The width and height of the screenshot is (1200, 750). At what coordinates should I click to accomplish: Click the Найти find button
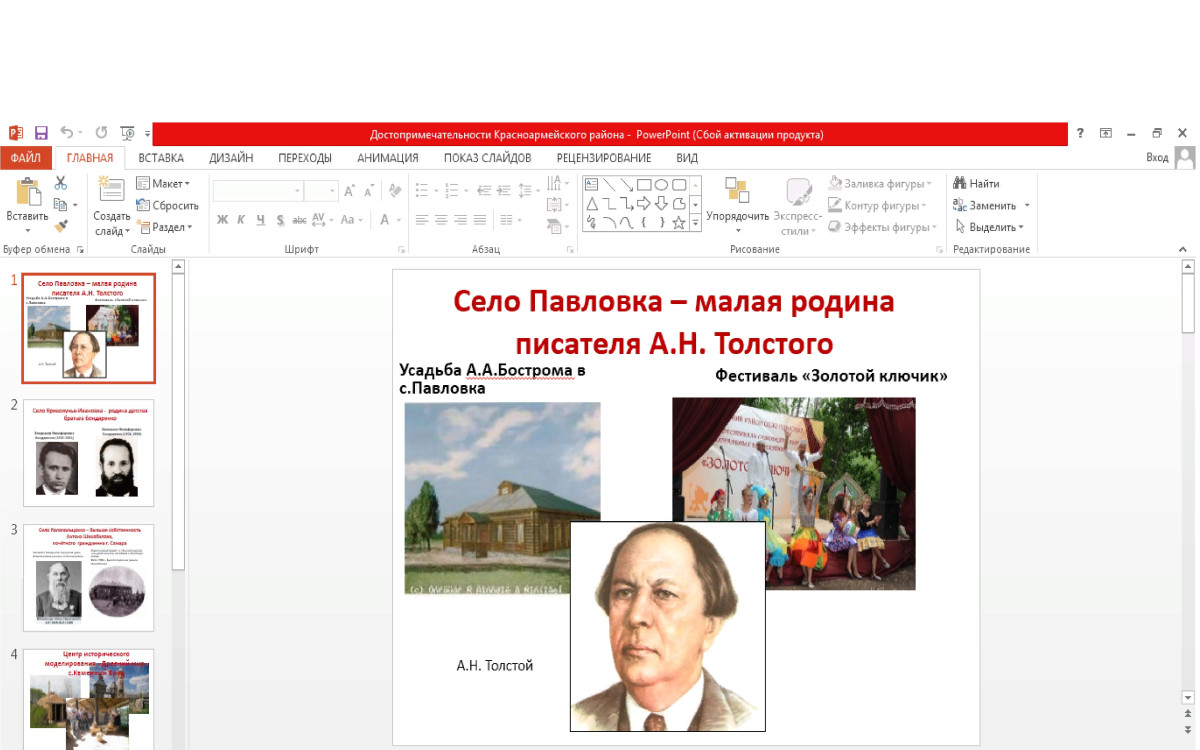click(x=976, y=183)
